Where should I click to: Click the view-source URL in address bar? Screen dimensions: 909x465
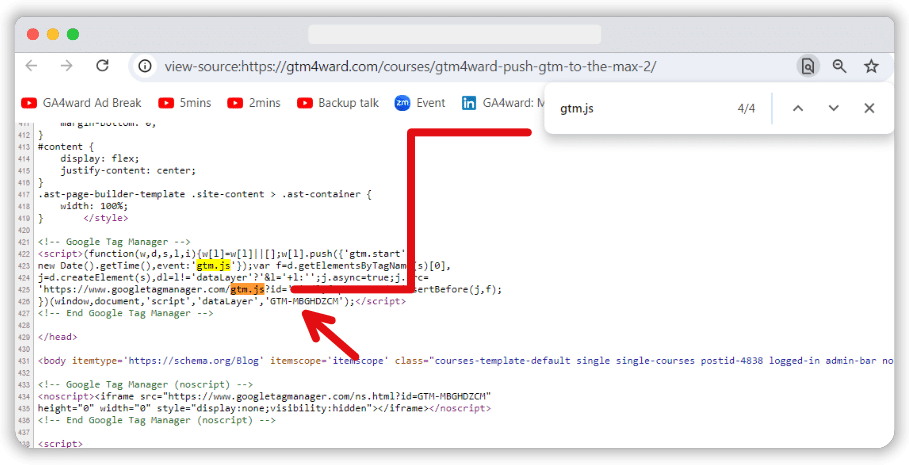(x=410, y=67)
